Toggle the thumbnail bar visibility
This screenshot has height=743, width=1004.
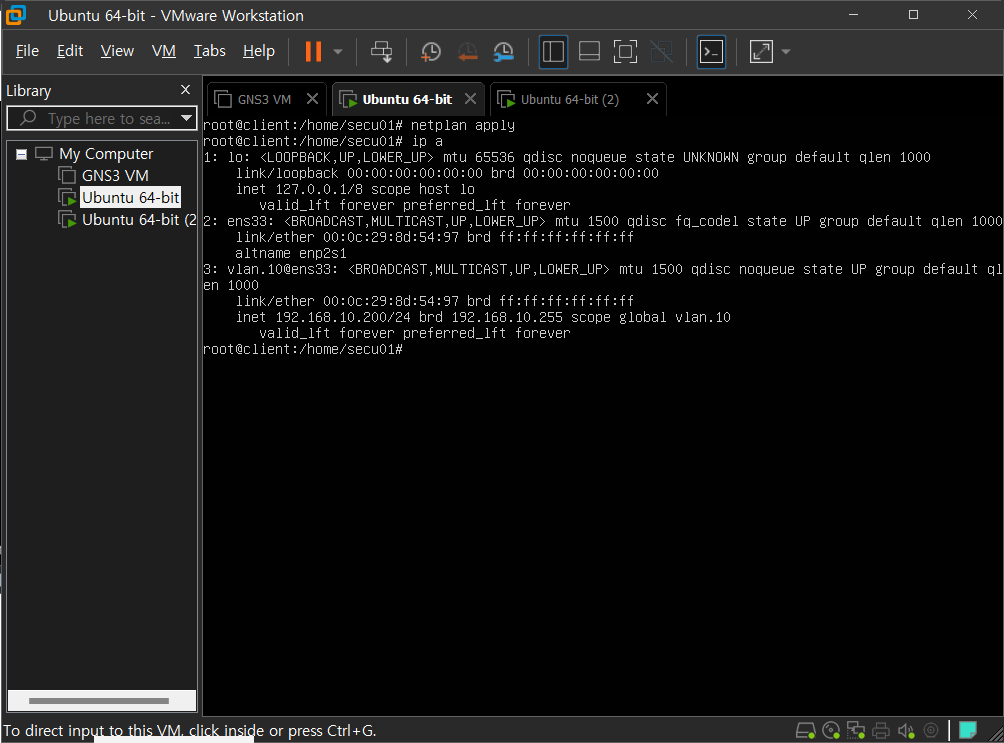[589, 51]
